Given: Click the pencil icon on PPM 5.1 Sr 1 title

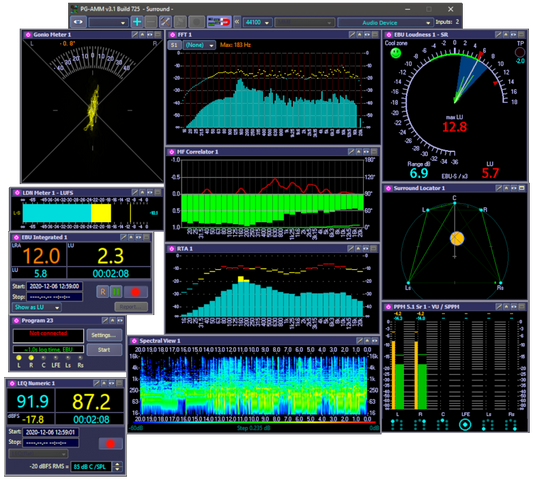Looking at the screenshot, I should coord(499,307).
